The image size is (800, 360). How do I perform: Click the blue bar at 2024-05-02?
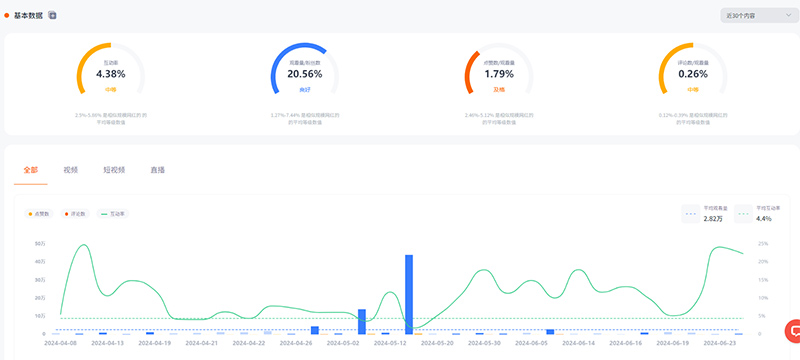362,321
